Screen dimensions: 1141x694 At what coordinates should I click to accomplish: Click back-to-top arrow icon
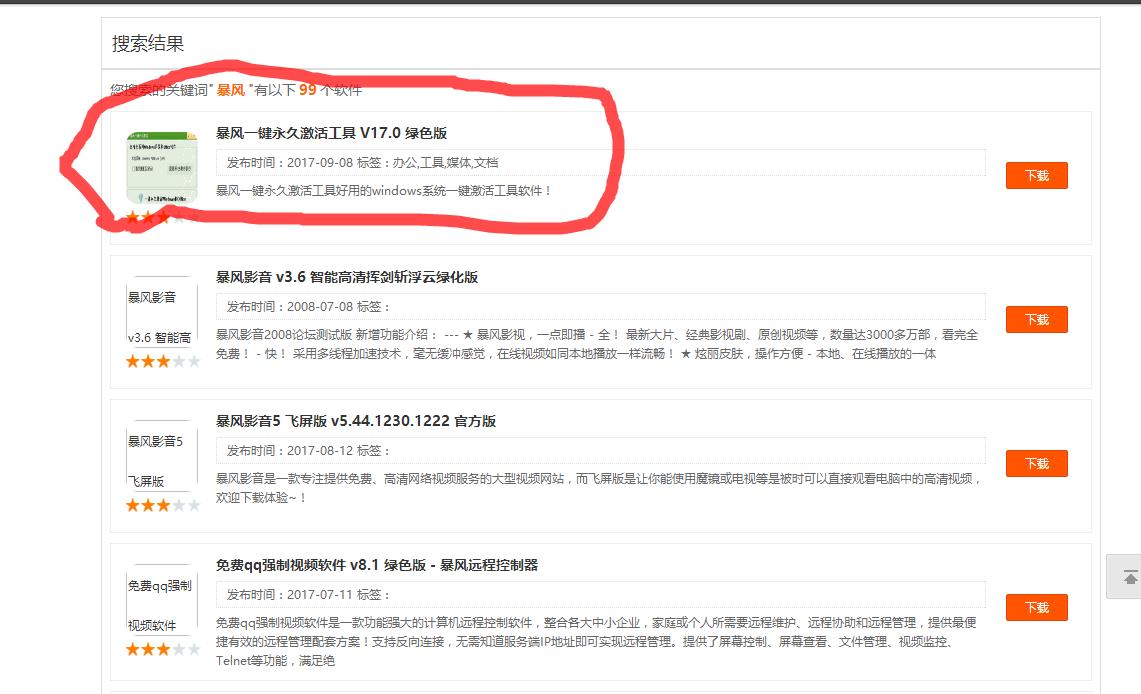[x=1130, y=578]
